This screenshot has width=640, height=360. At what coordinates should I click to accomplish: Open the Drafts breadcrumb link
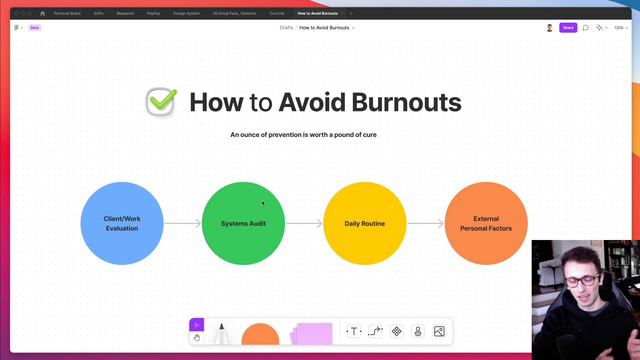(x=286, y=28)
